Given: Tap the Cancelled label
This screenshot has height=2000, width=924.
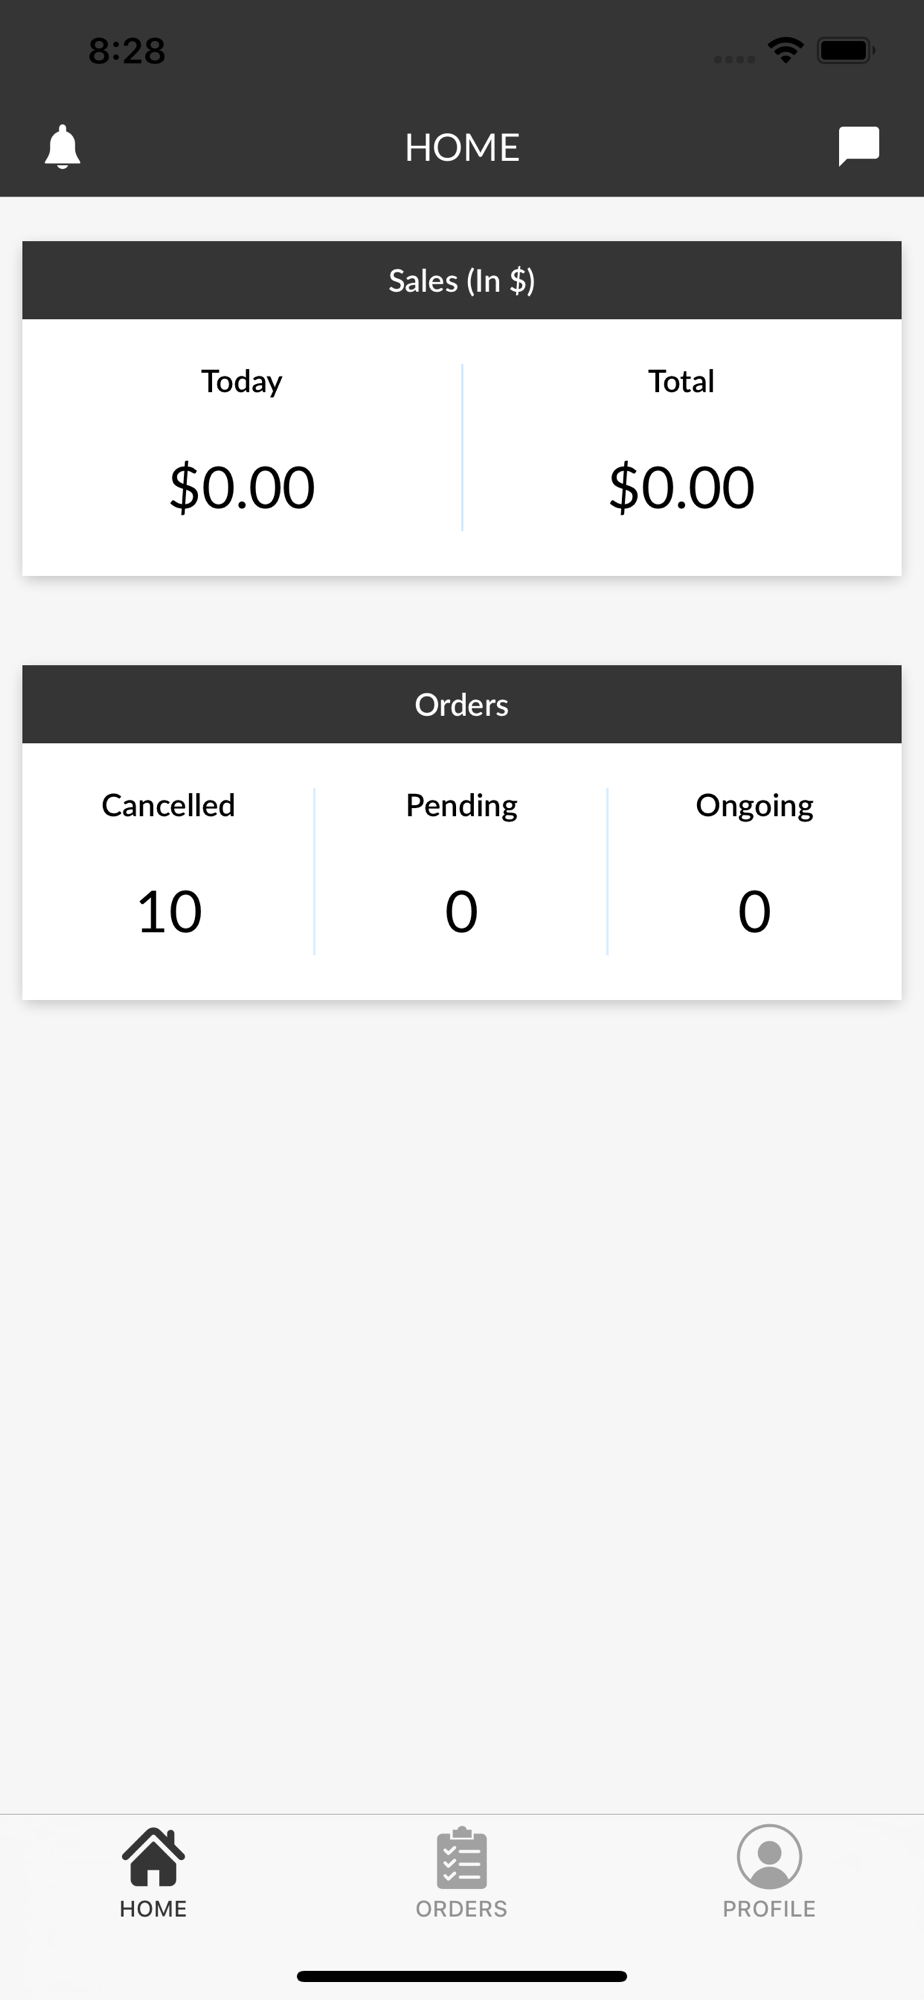Looking at the screenshot, I should coord(168,805).
